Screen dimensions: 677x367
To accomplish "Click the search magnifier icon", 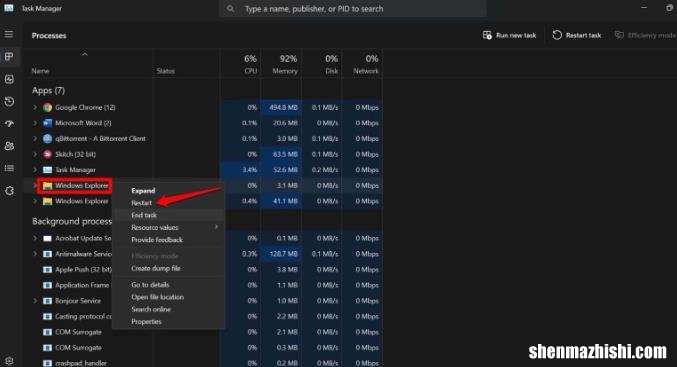I will 231,9.
